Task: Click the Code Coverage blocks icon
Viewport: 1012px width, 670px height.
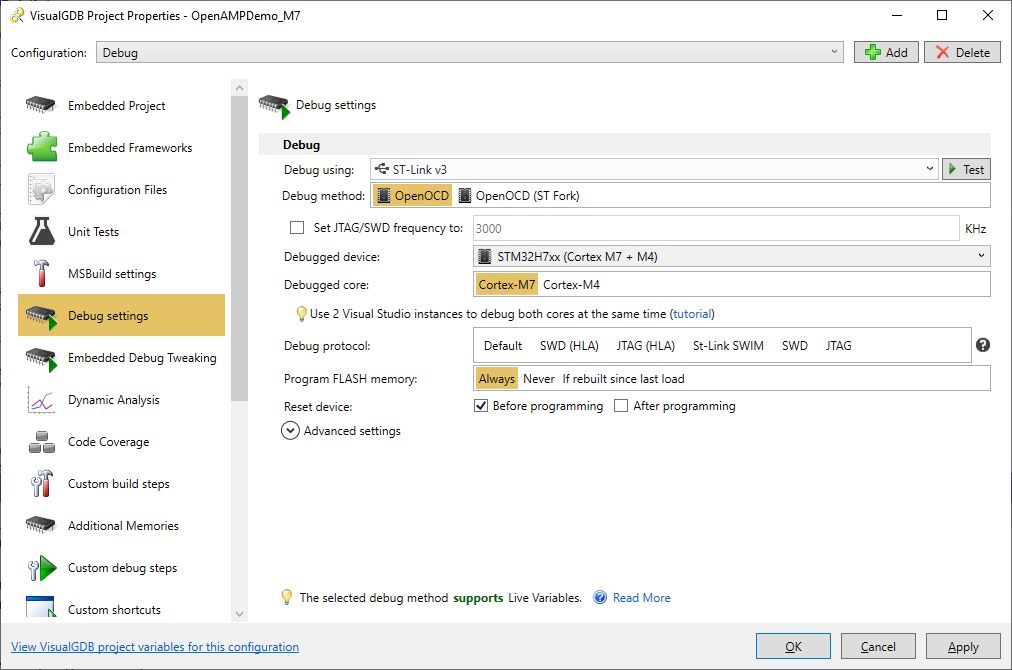Action: coord(42,442)
